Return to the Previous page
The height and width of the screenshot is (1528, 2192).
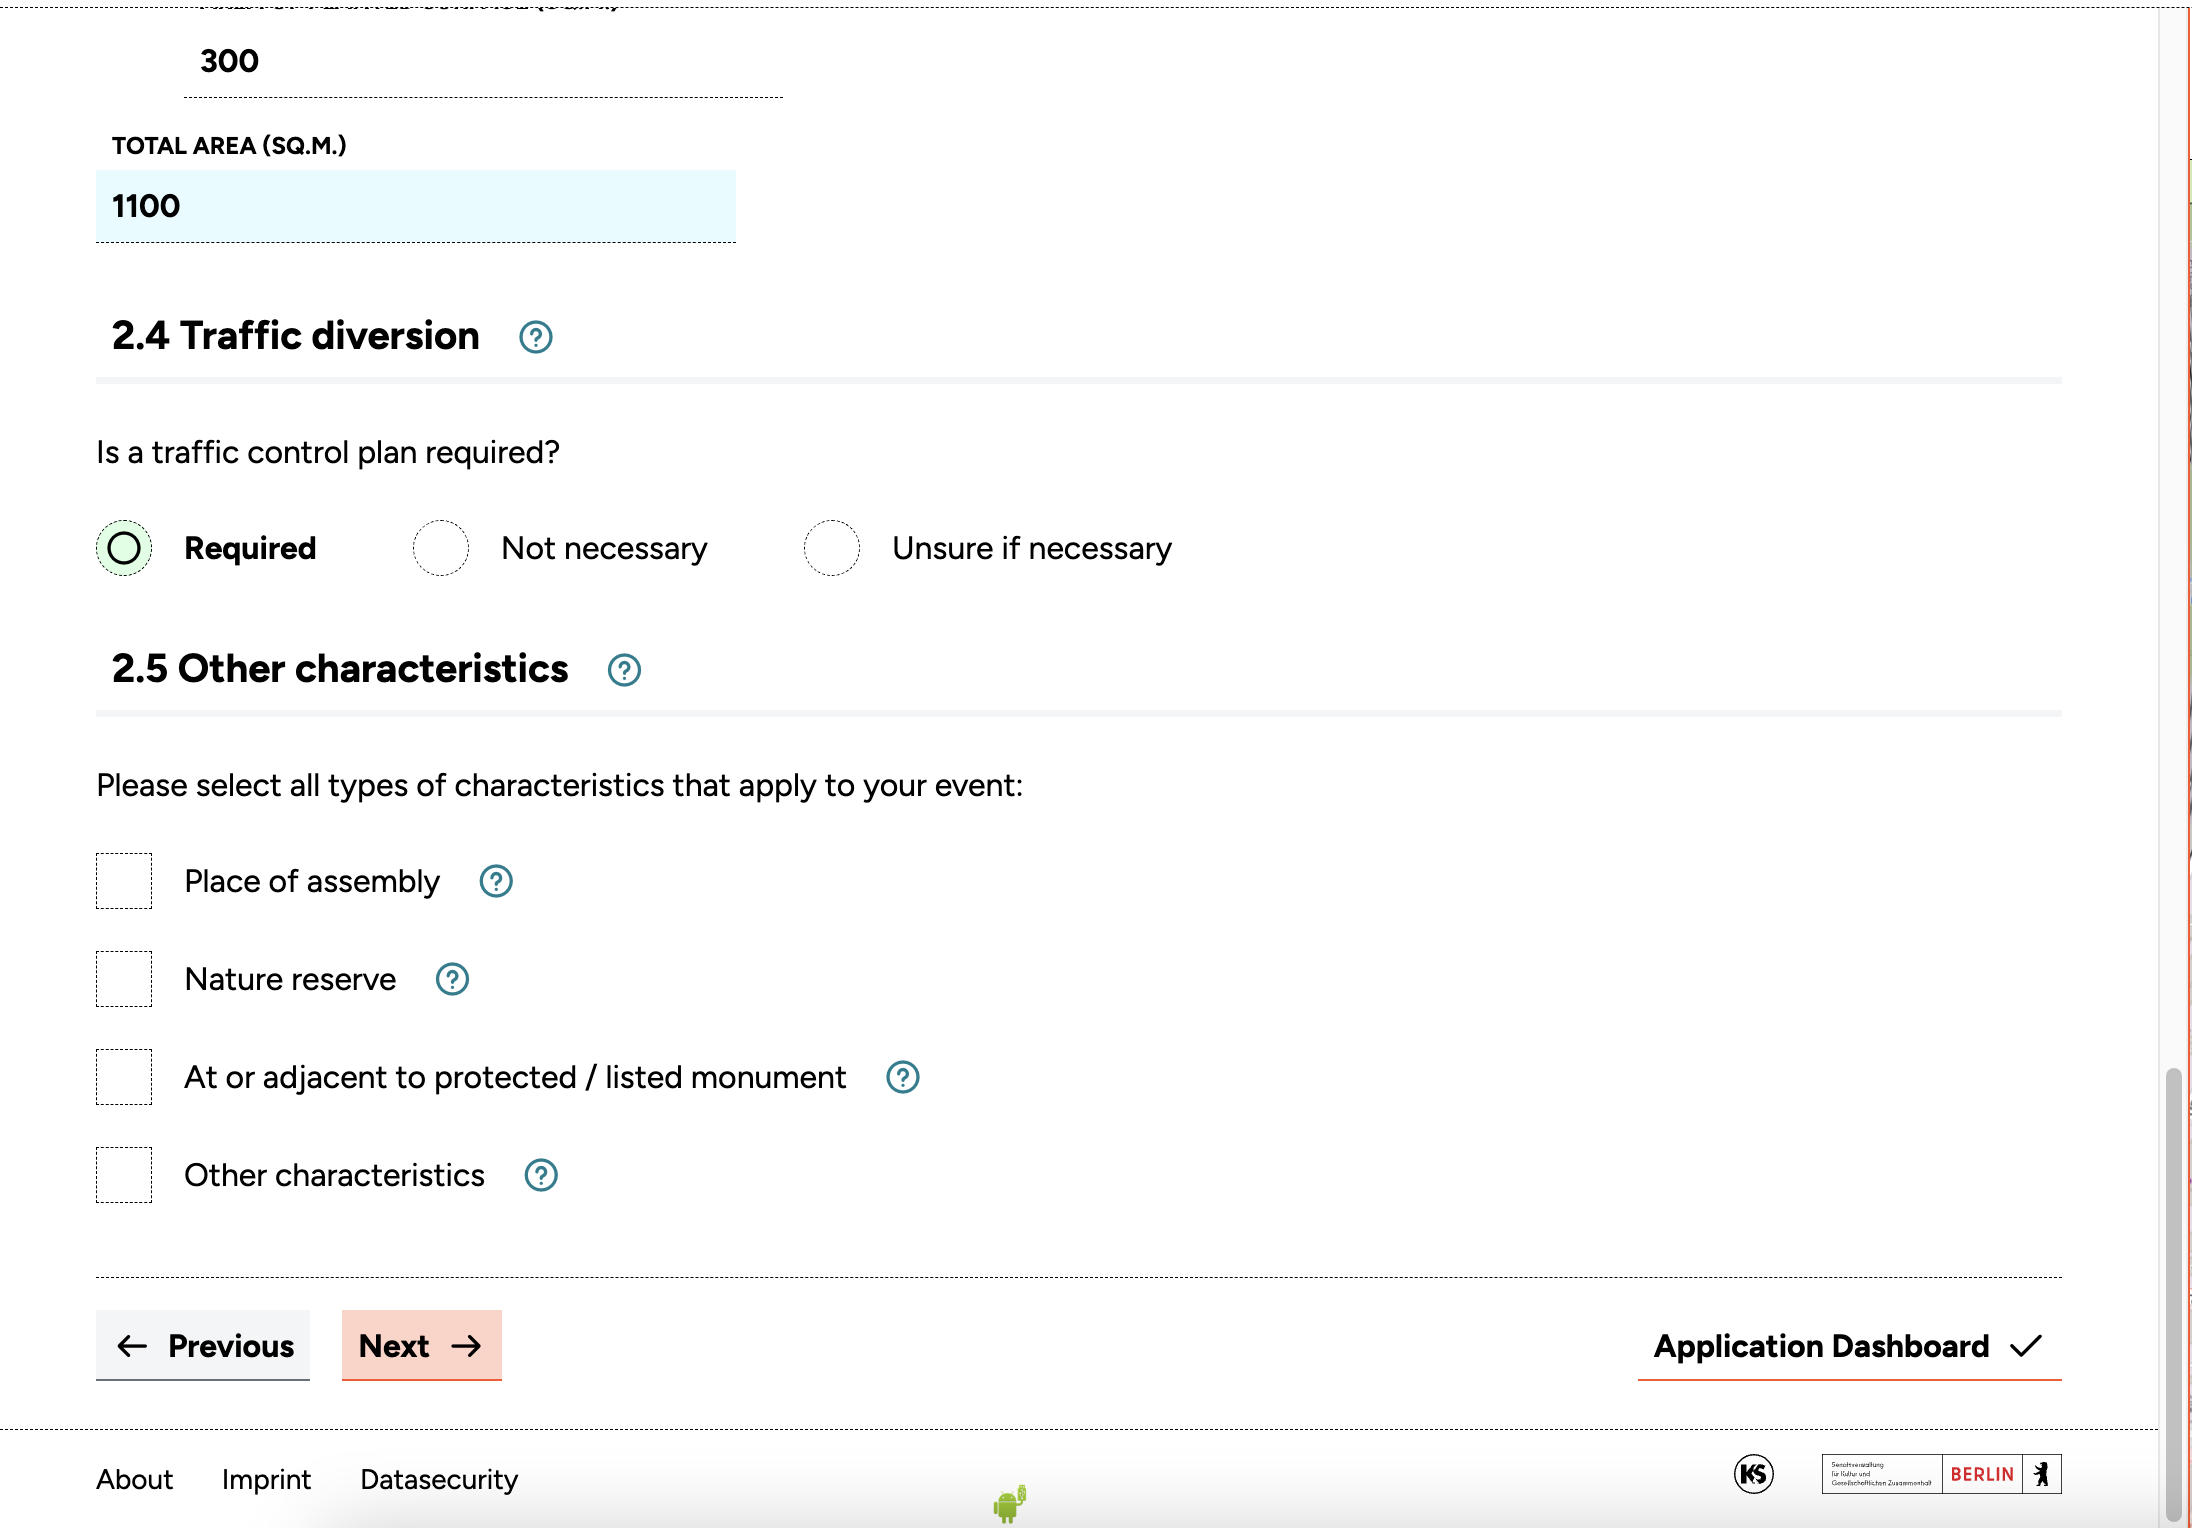[x=203, y=1346]
